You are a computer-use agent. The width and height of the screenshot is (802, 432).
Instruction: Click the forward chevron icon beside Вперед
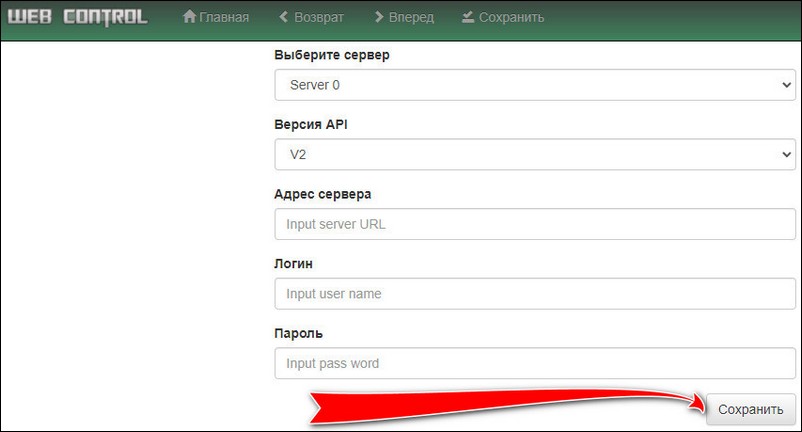pyautogui.click(x=379, y=17)
